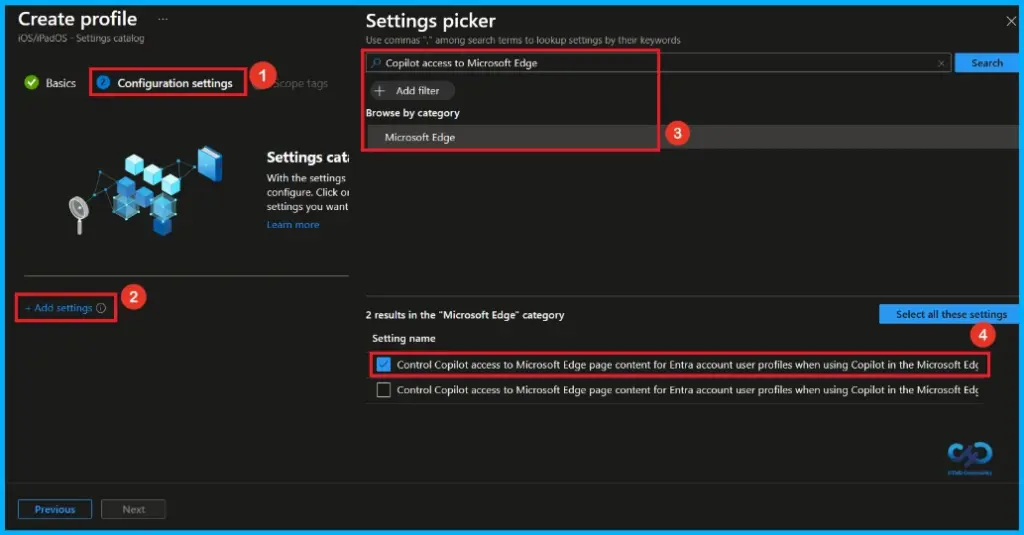
Task: Click Add filter button
Action: coord(412,91)
